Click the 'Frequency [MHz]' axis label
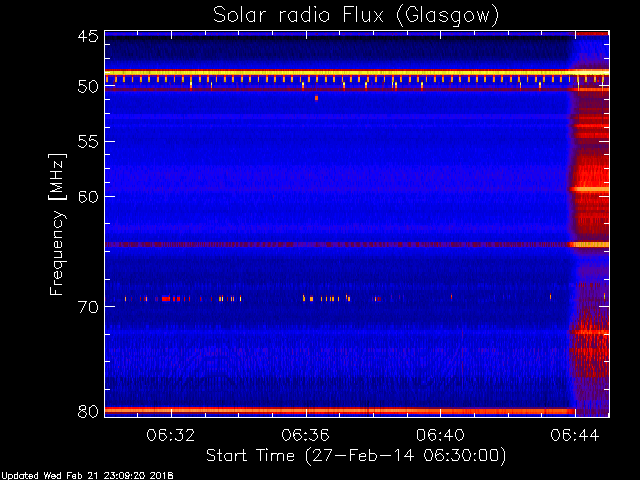Screen dimensions: 640x480 click(x=57, y=224)
